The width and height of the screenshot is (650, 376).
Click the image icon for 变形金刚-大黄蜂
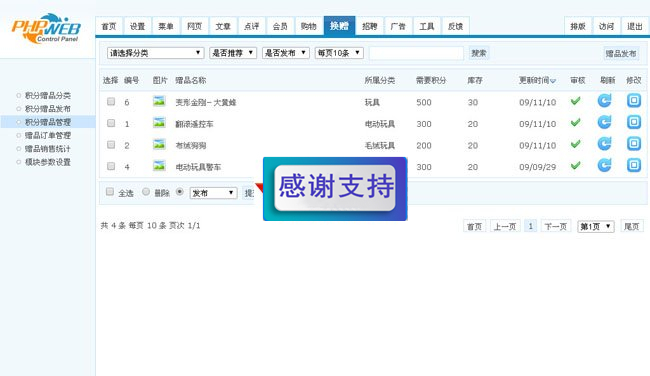[x=159, y=101]
